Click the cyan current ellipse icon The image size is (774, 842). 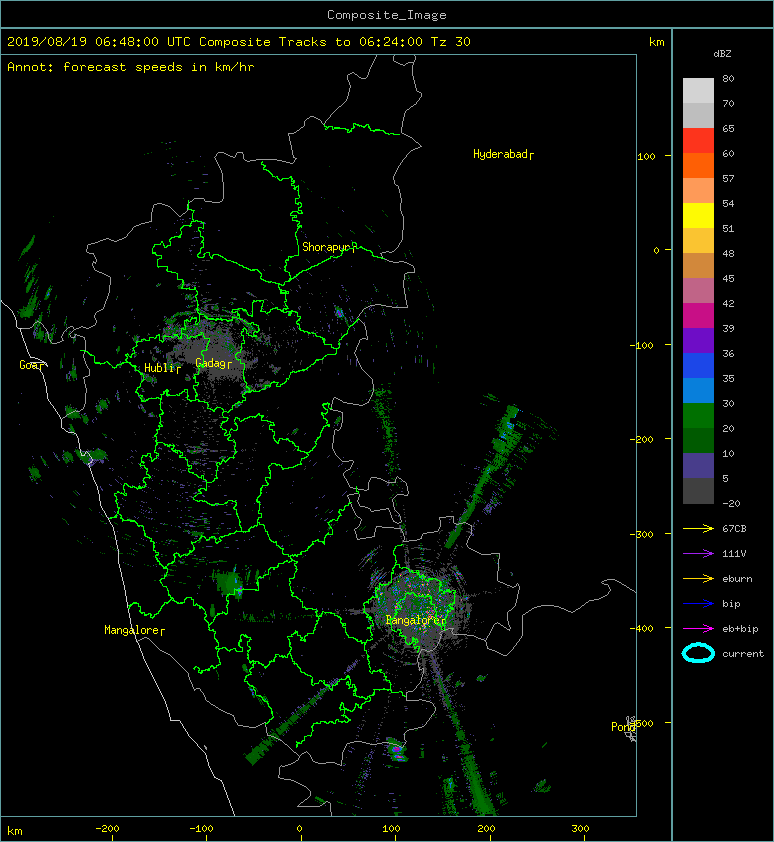click(x=698, y=653)
